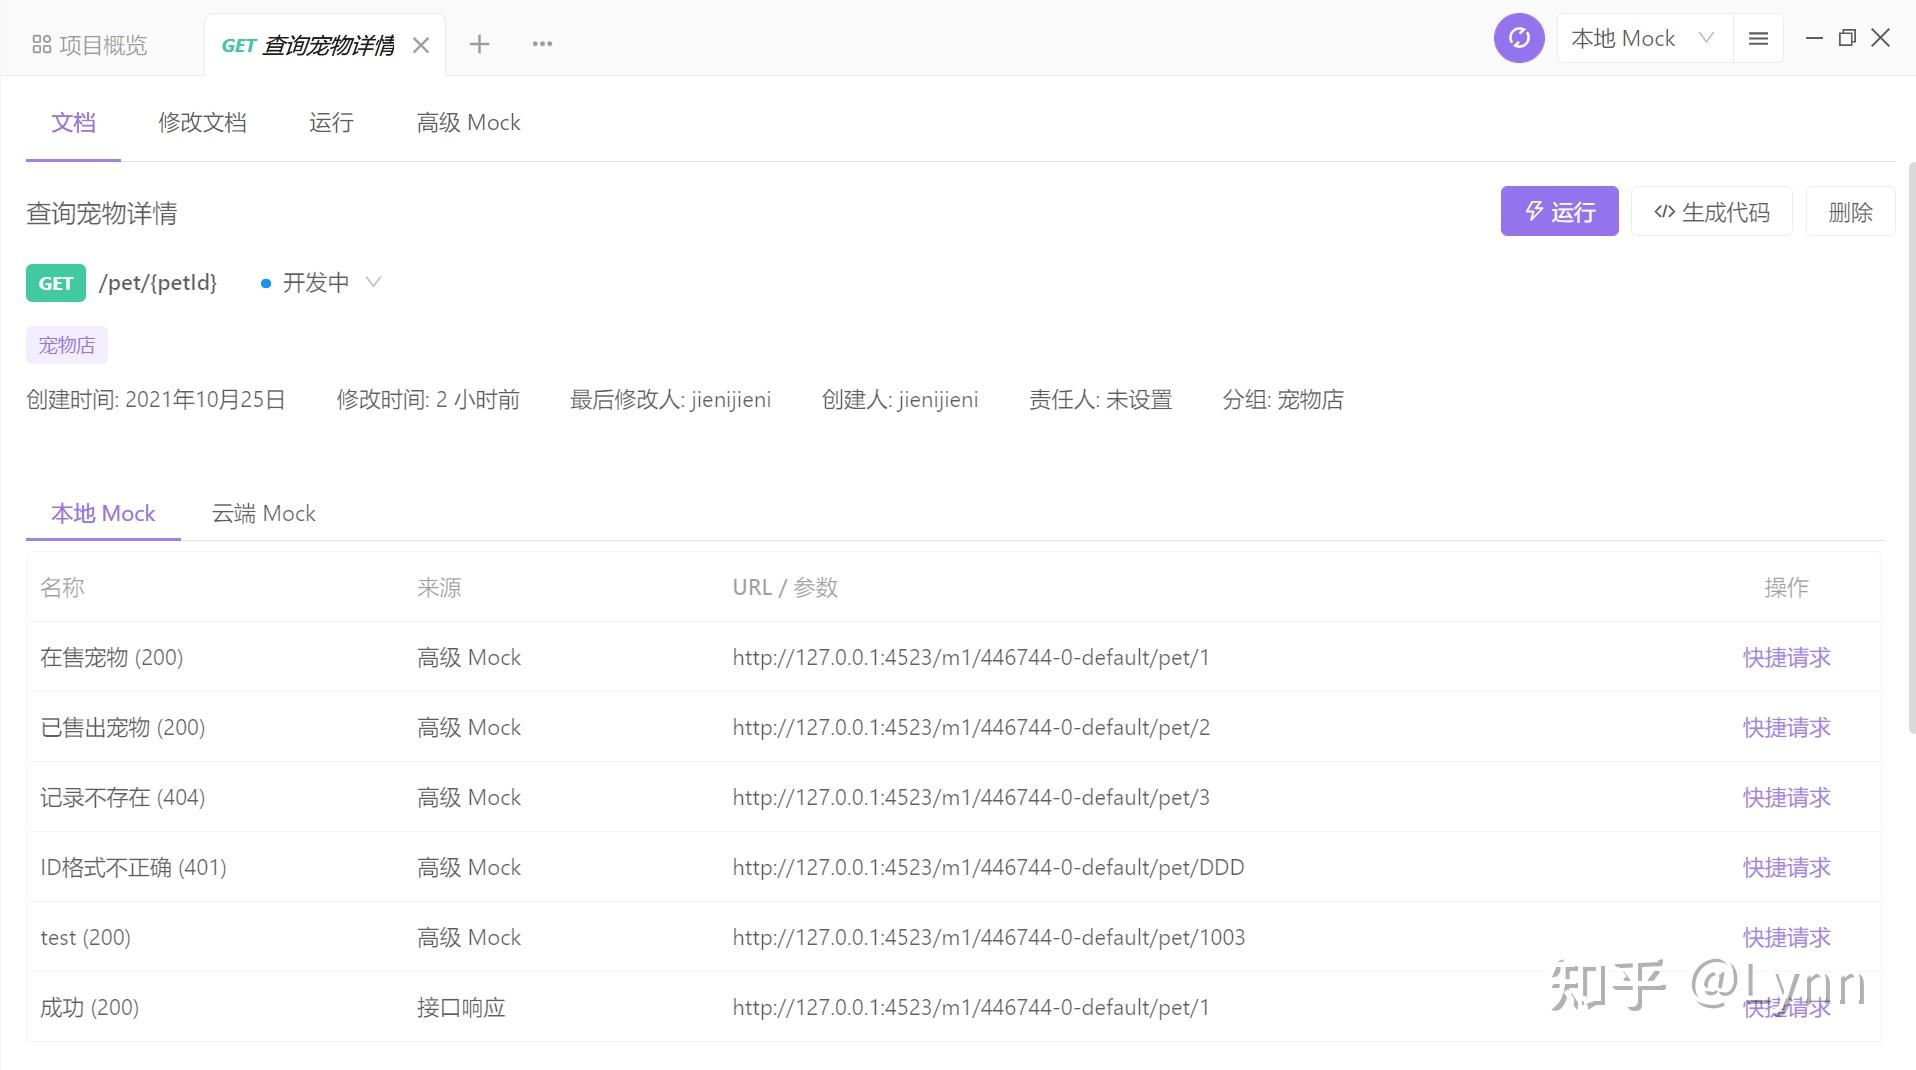Click the code icon inside 生成代码 button
The image size is (1916, 1070).
[1663, 211]
